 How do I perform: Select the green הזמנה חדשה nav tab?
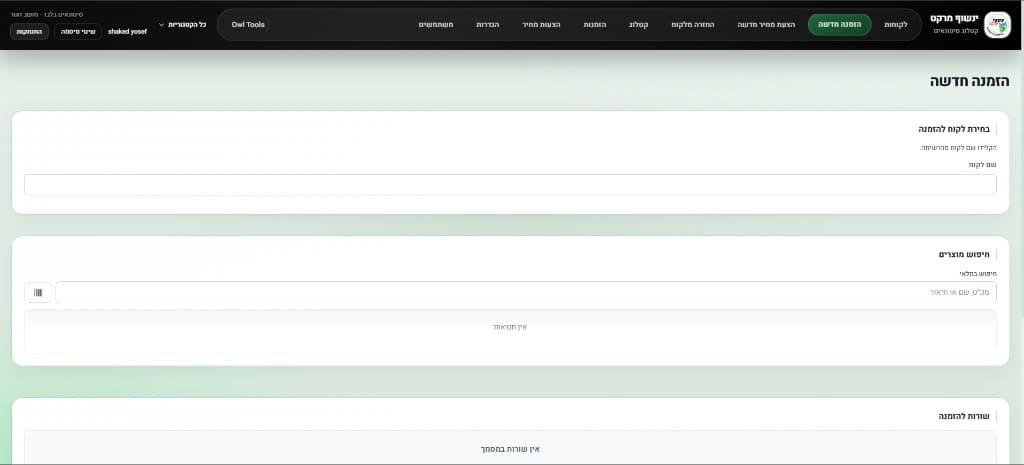click(x=839, y=25)
